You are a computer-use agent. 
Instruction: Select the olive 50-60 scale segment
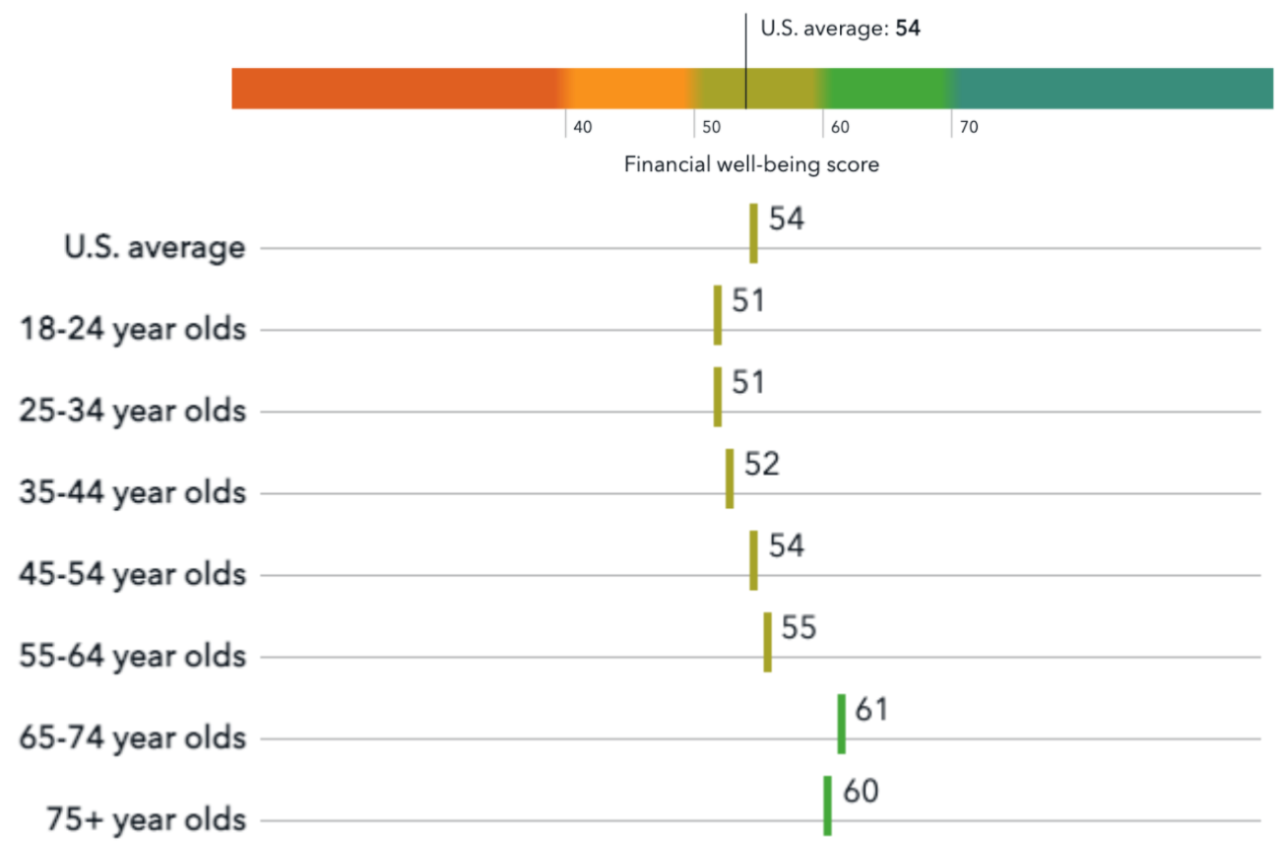point(759,88)
